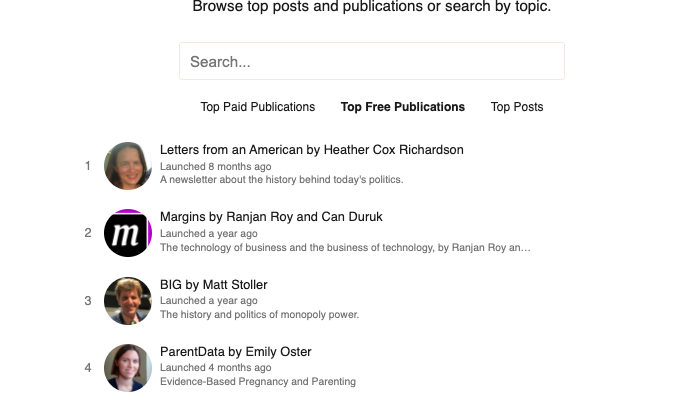Image resolution: width=698 pixels, height=400 pixels.
Task: Open Letters from an American title
Action: tap(311, 150)
